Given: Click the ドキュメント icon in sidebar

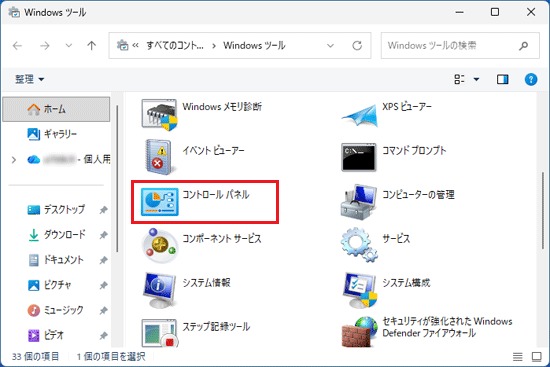Looking at the screenshot, I should coord(34,260).
